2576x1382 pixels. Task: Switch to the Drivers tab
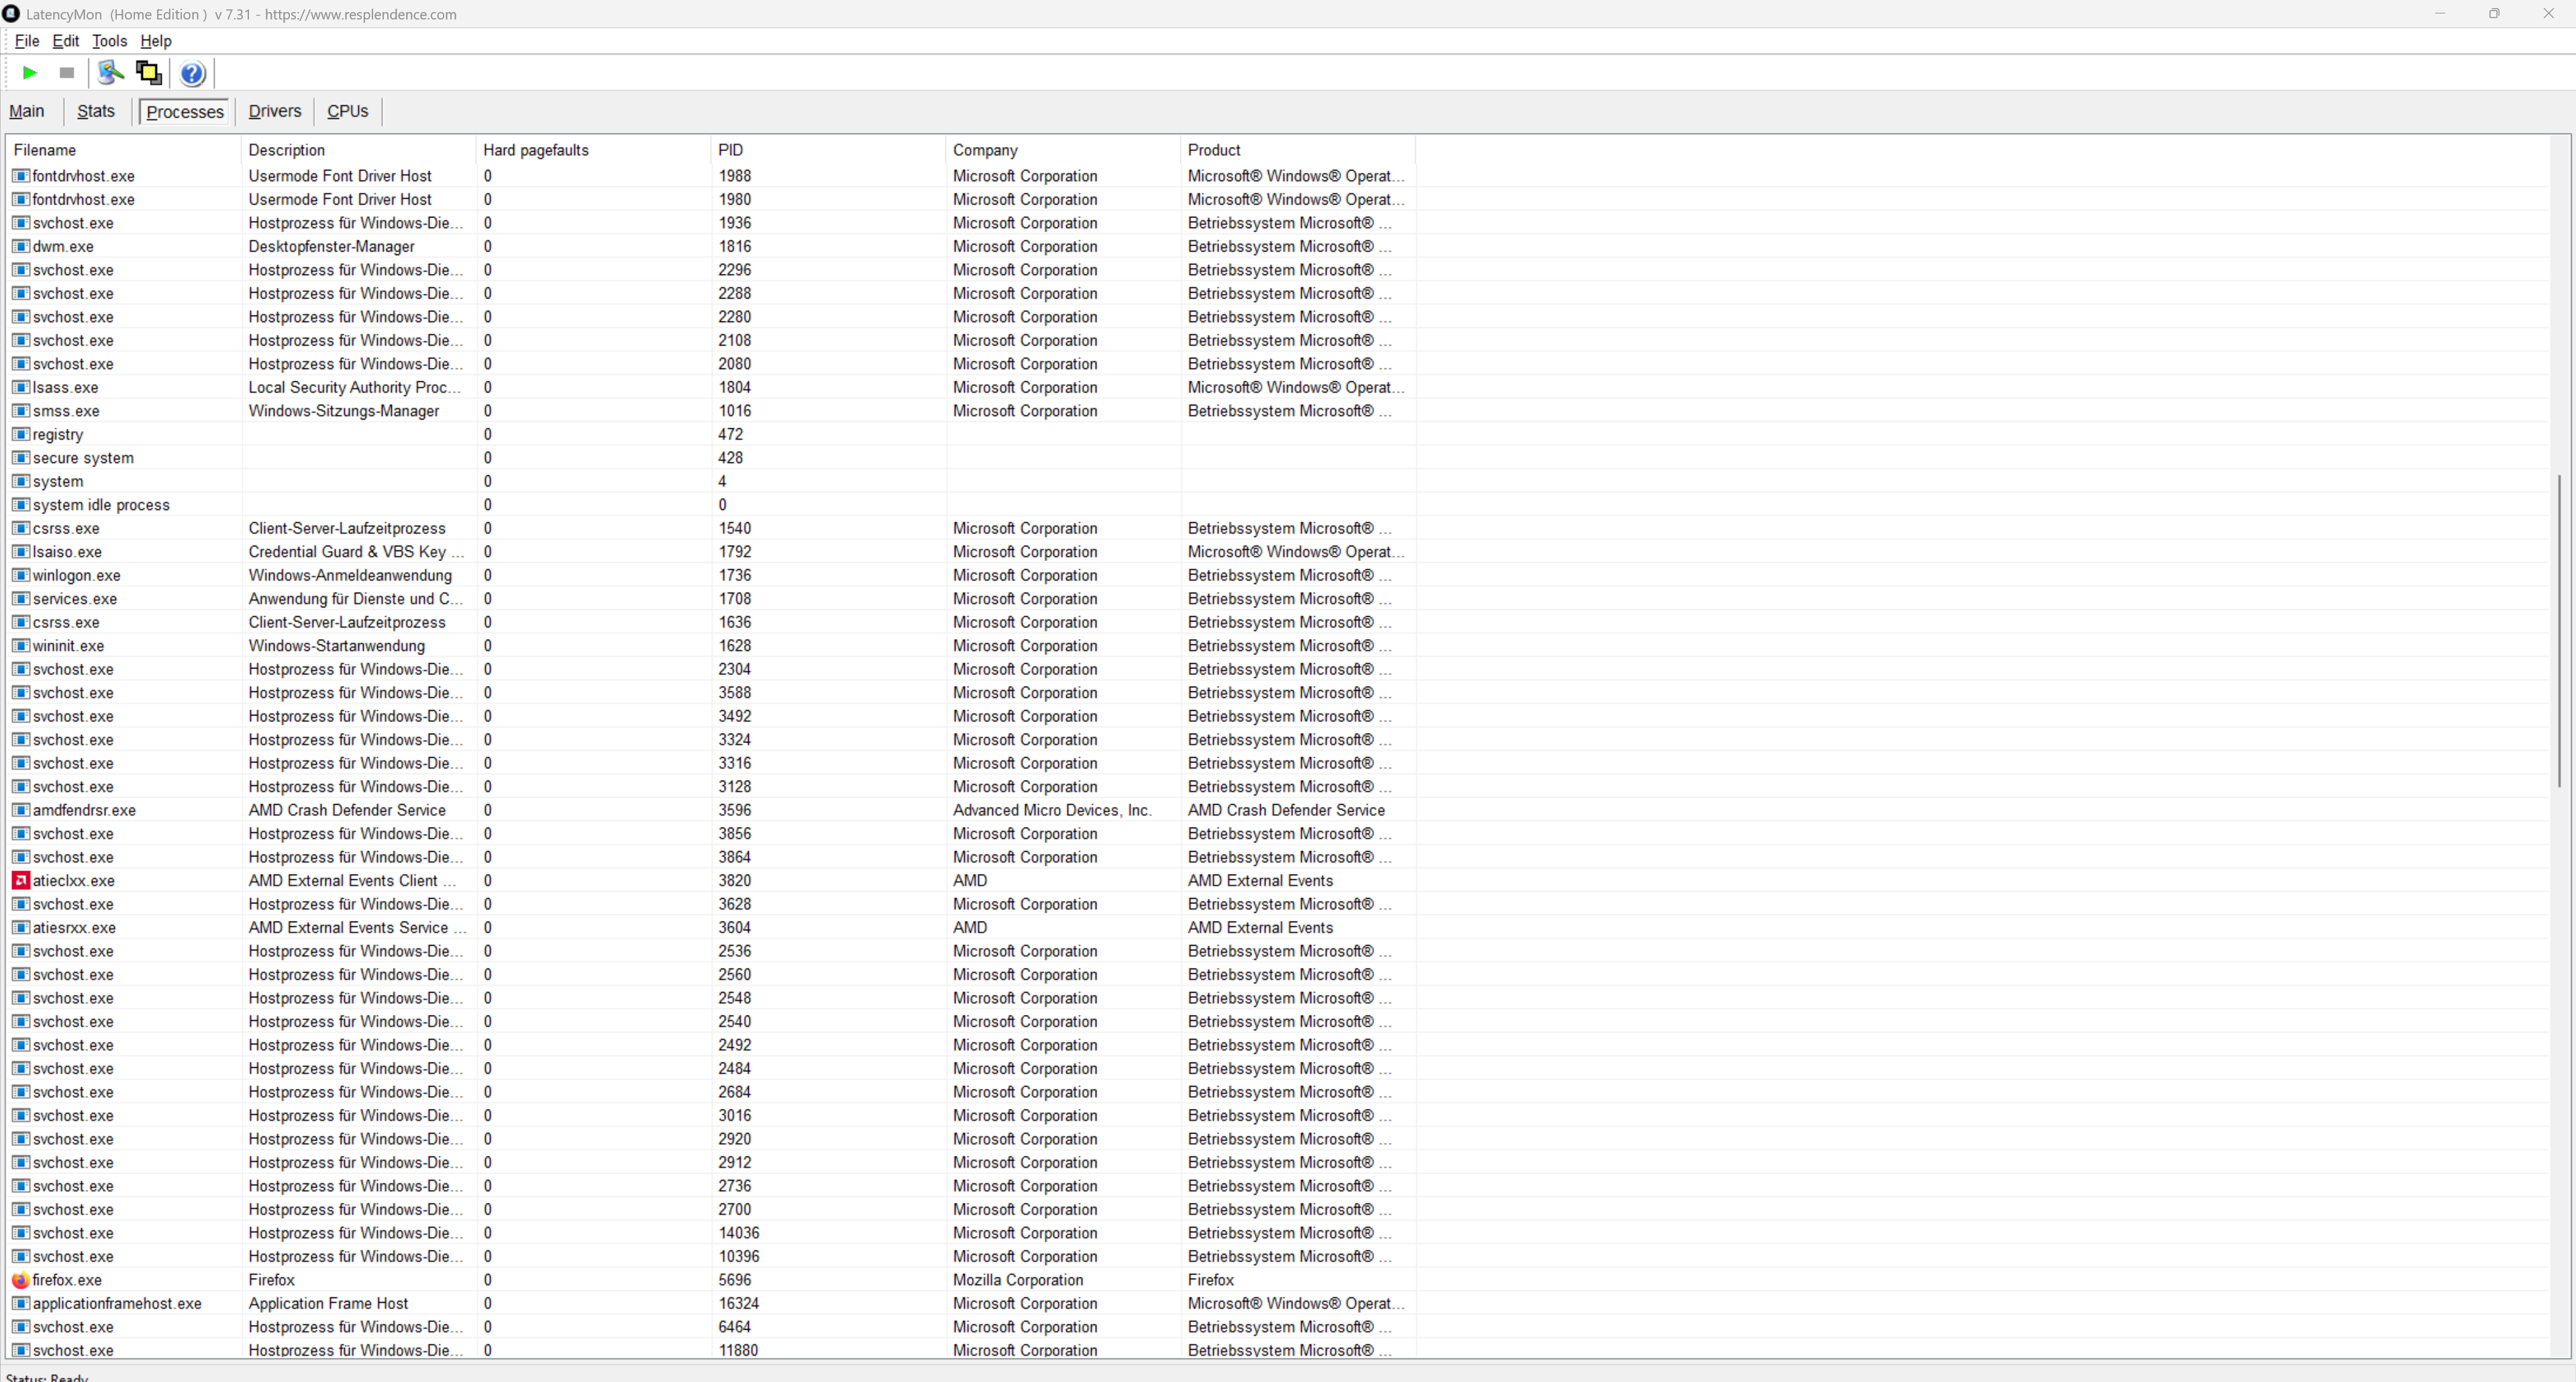(274, 111)
